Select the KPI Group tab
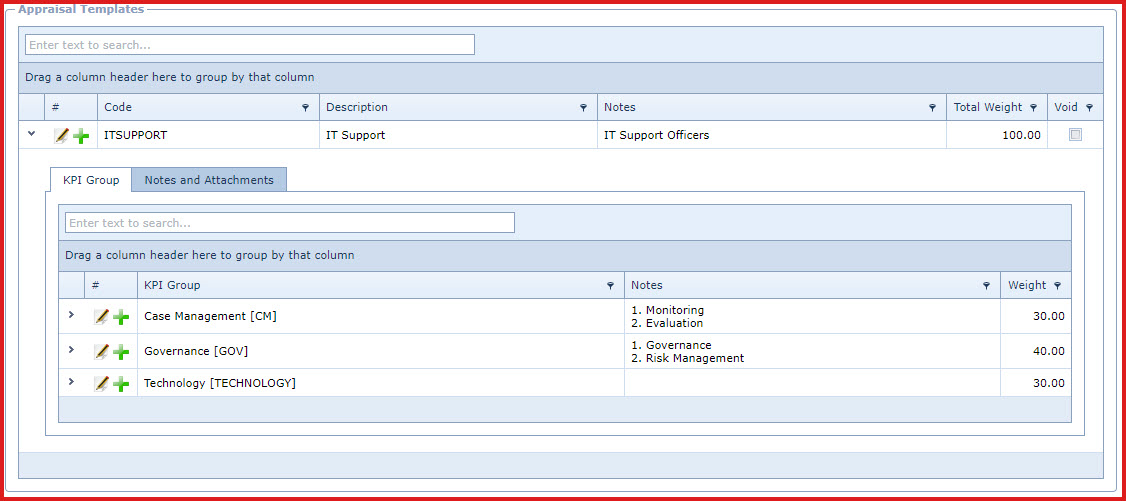Screen dimensions: 1126x501 tap(90, 180)
